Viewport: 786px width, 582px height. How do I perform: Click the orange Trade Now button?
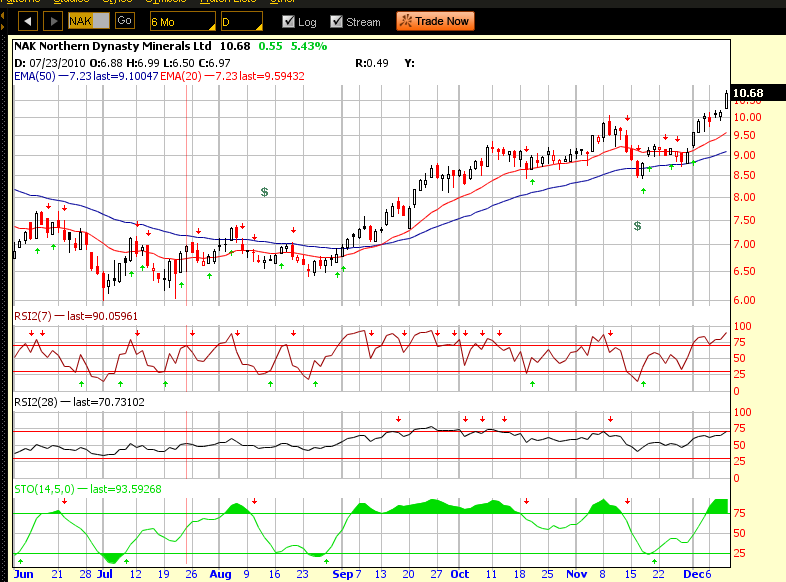tap(435, 22)
